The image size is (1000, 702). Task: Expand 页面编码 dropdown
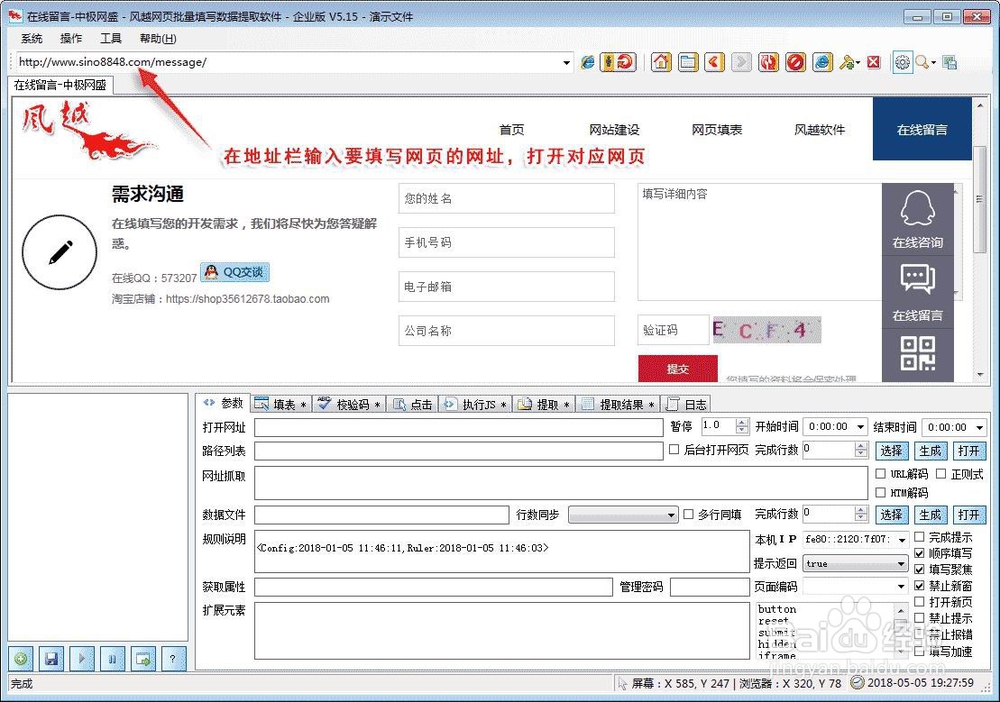point(901,587)
